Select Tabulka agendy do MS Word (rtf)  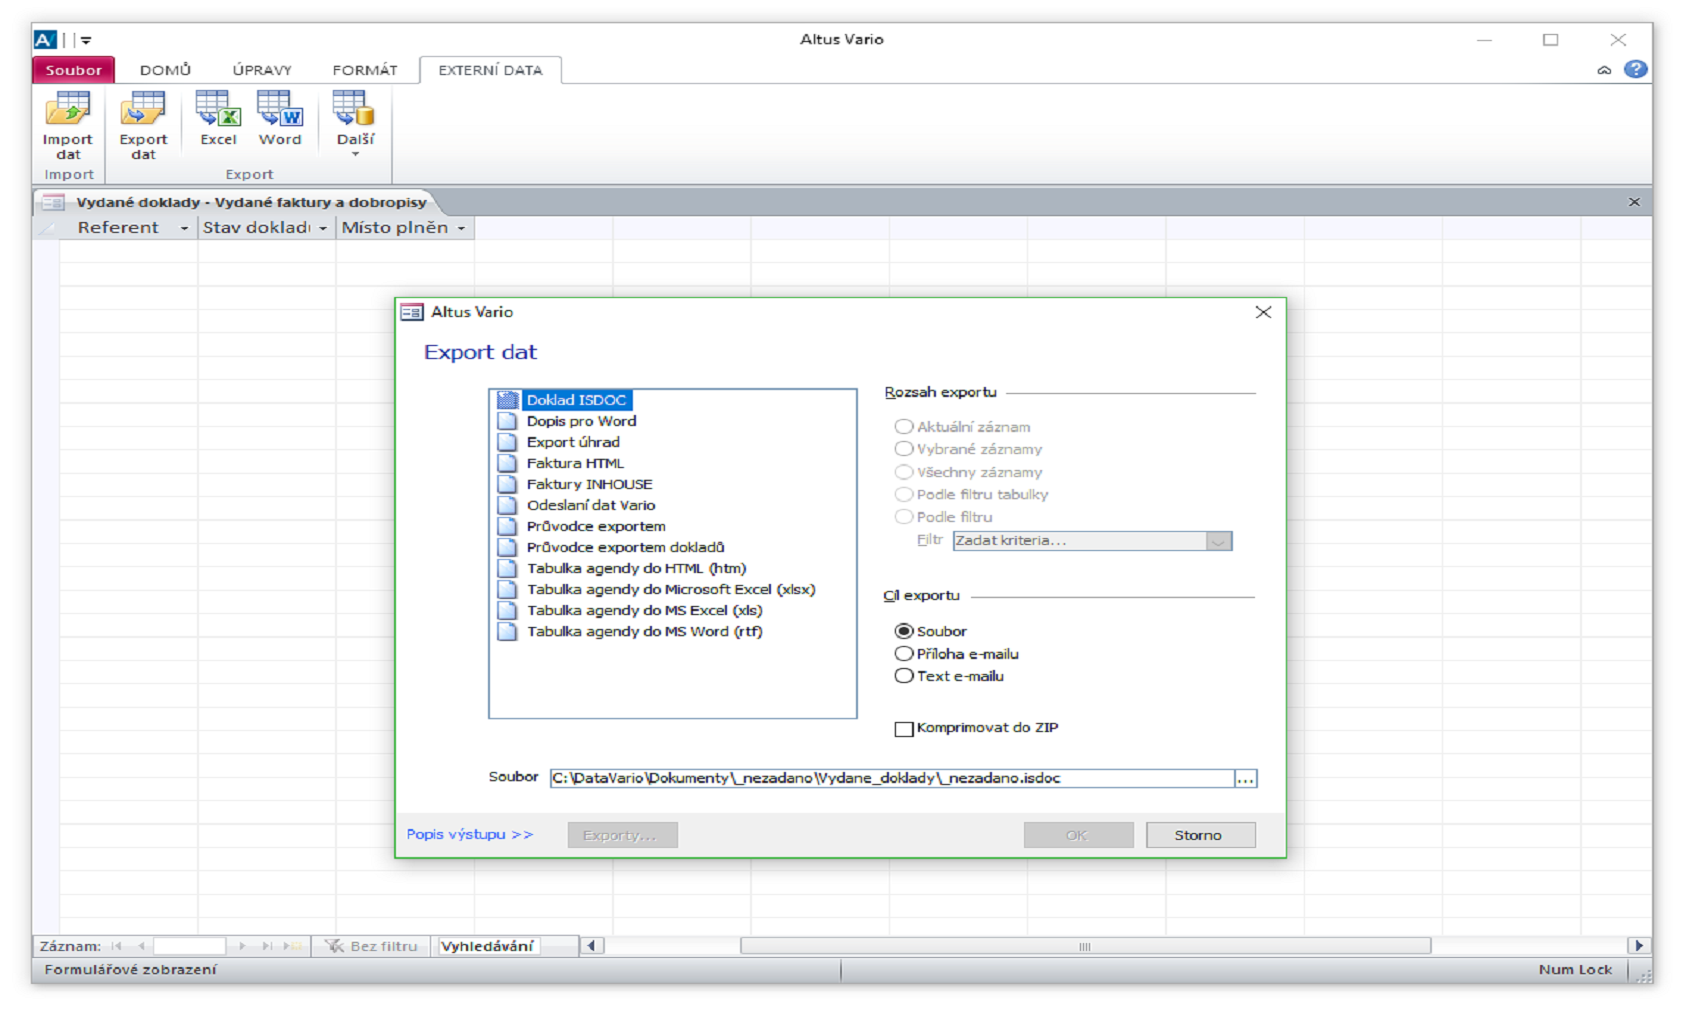[x=644, y=631]
